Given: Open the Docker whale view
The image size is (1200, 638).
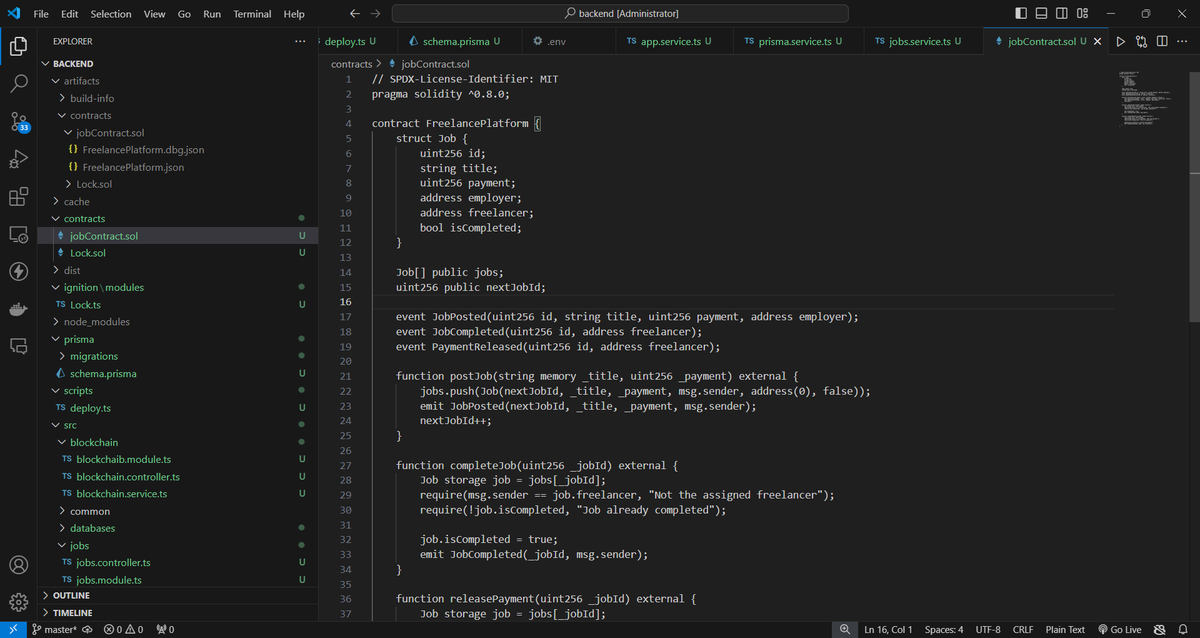Looking at the screenshot, I should point(18,308).
